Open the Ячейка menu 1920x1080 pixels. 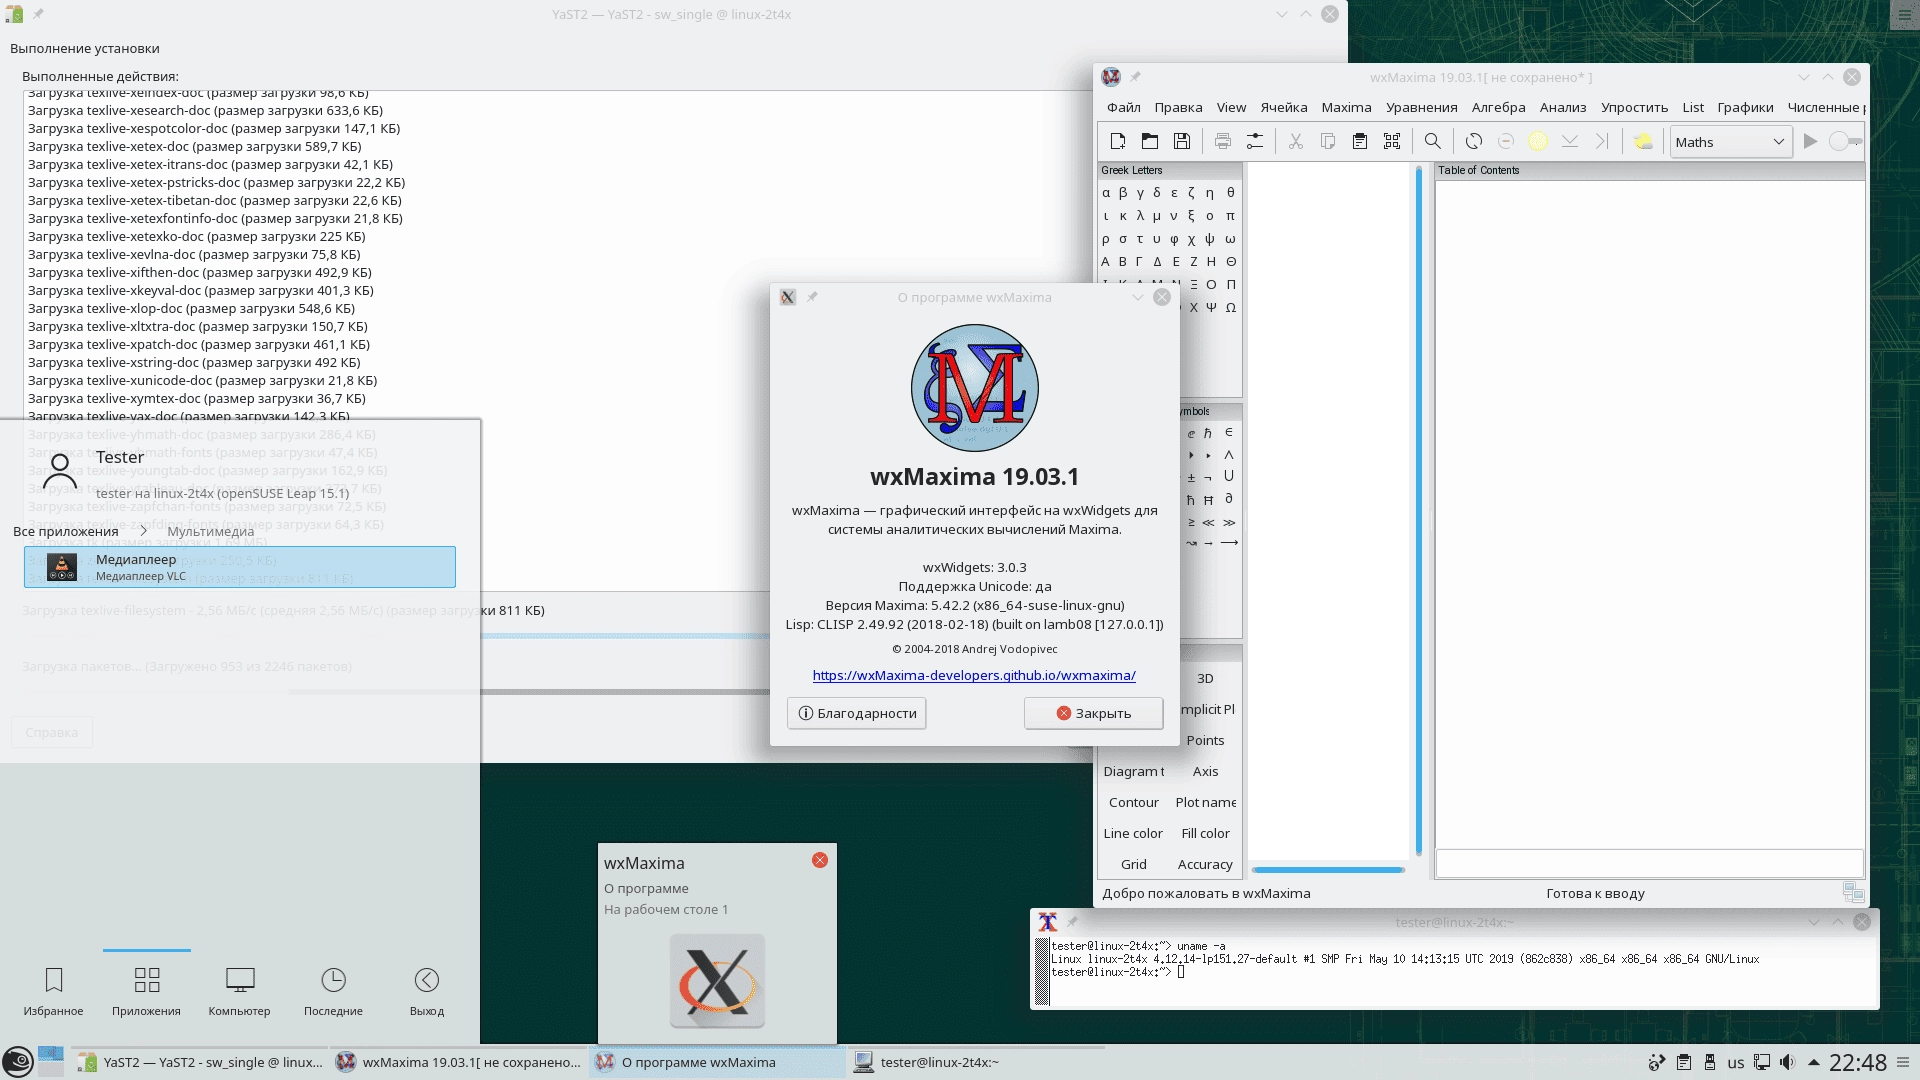[1284, 107]
